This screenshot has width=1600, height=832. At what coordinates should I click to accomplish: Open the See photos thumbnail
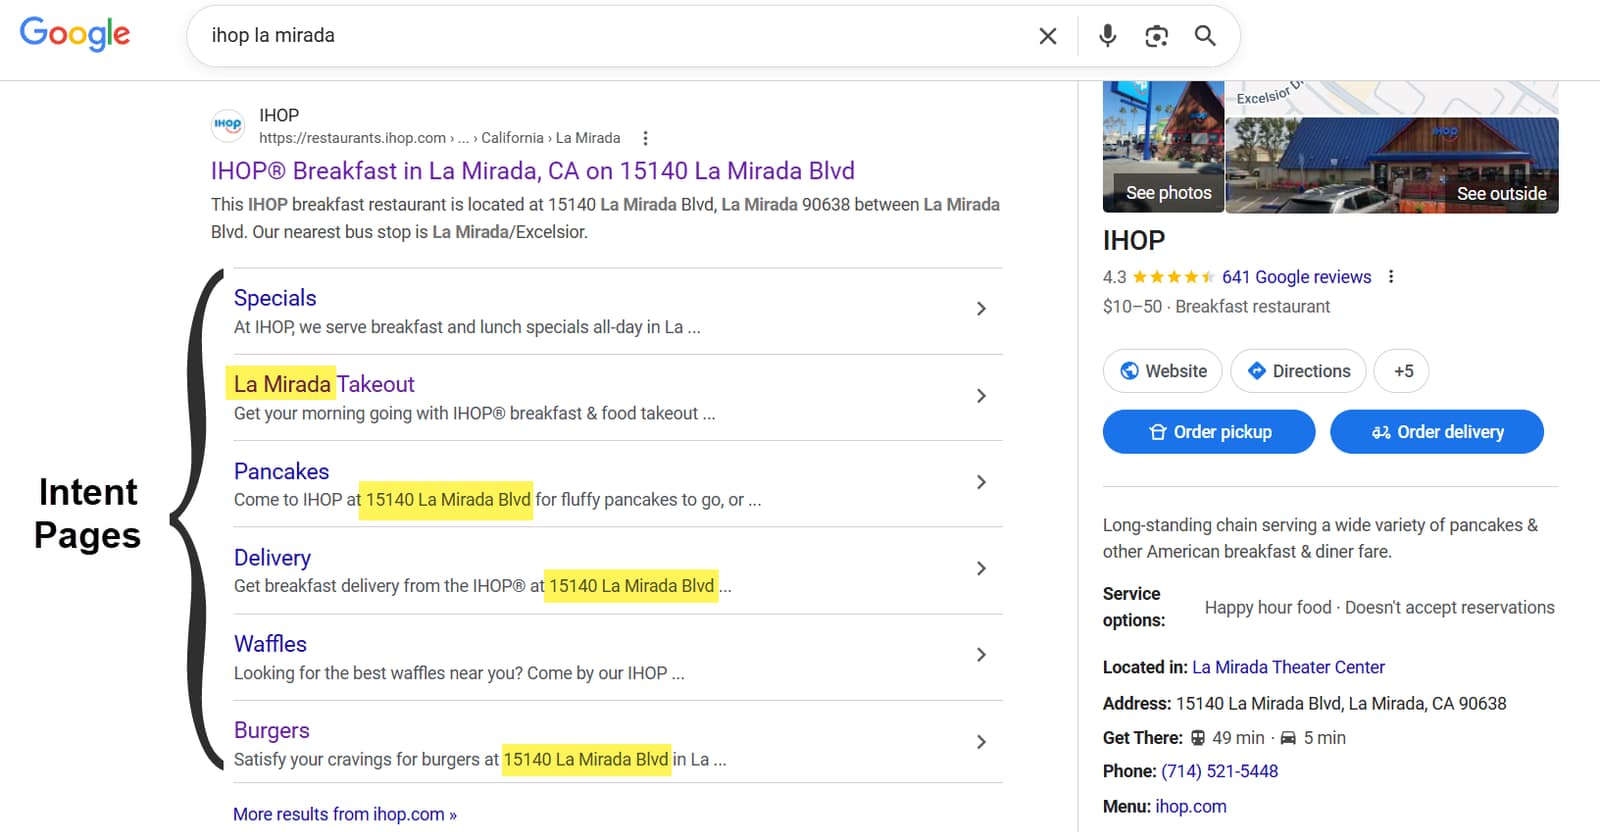pos(1163,147)
